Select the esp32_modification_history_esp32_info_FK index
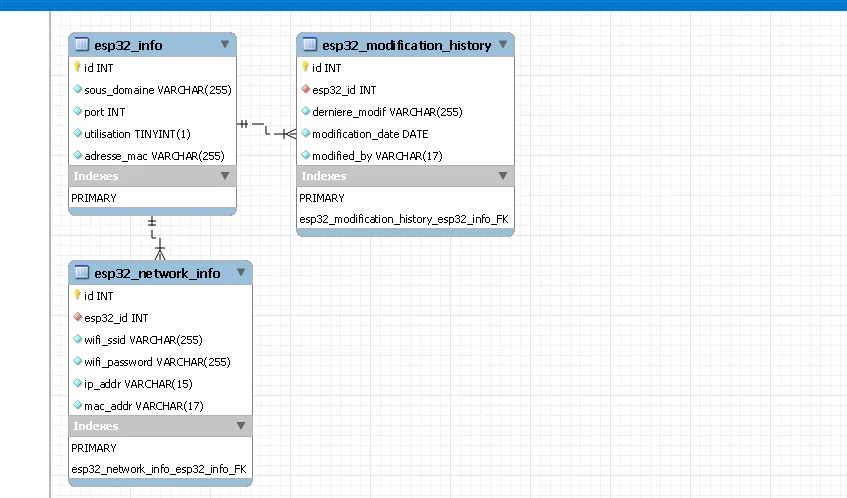Viewport: 847px width, 498px height. tap(405, 219)
